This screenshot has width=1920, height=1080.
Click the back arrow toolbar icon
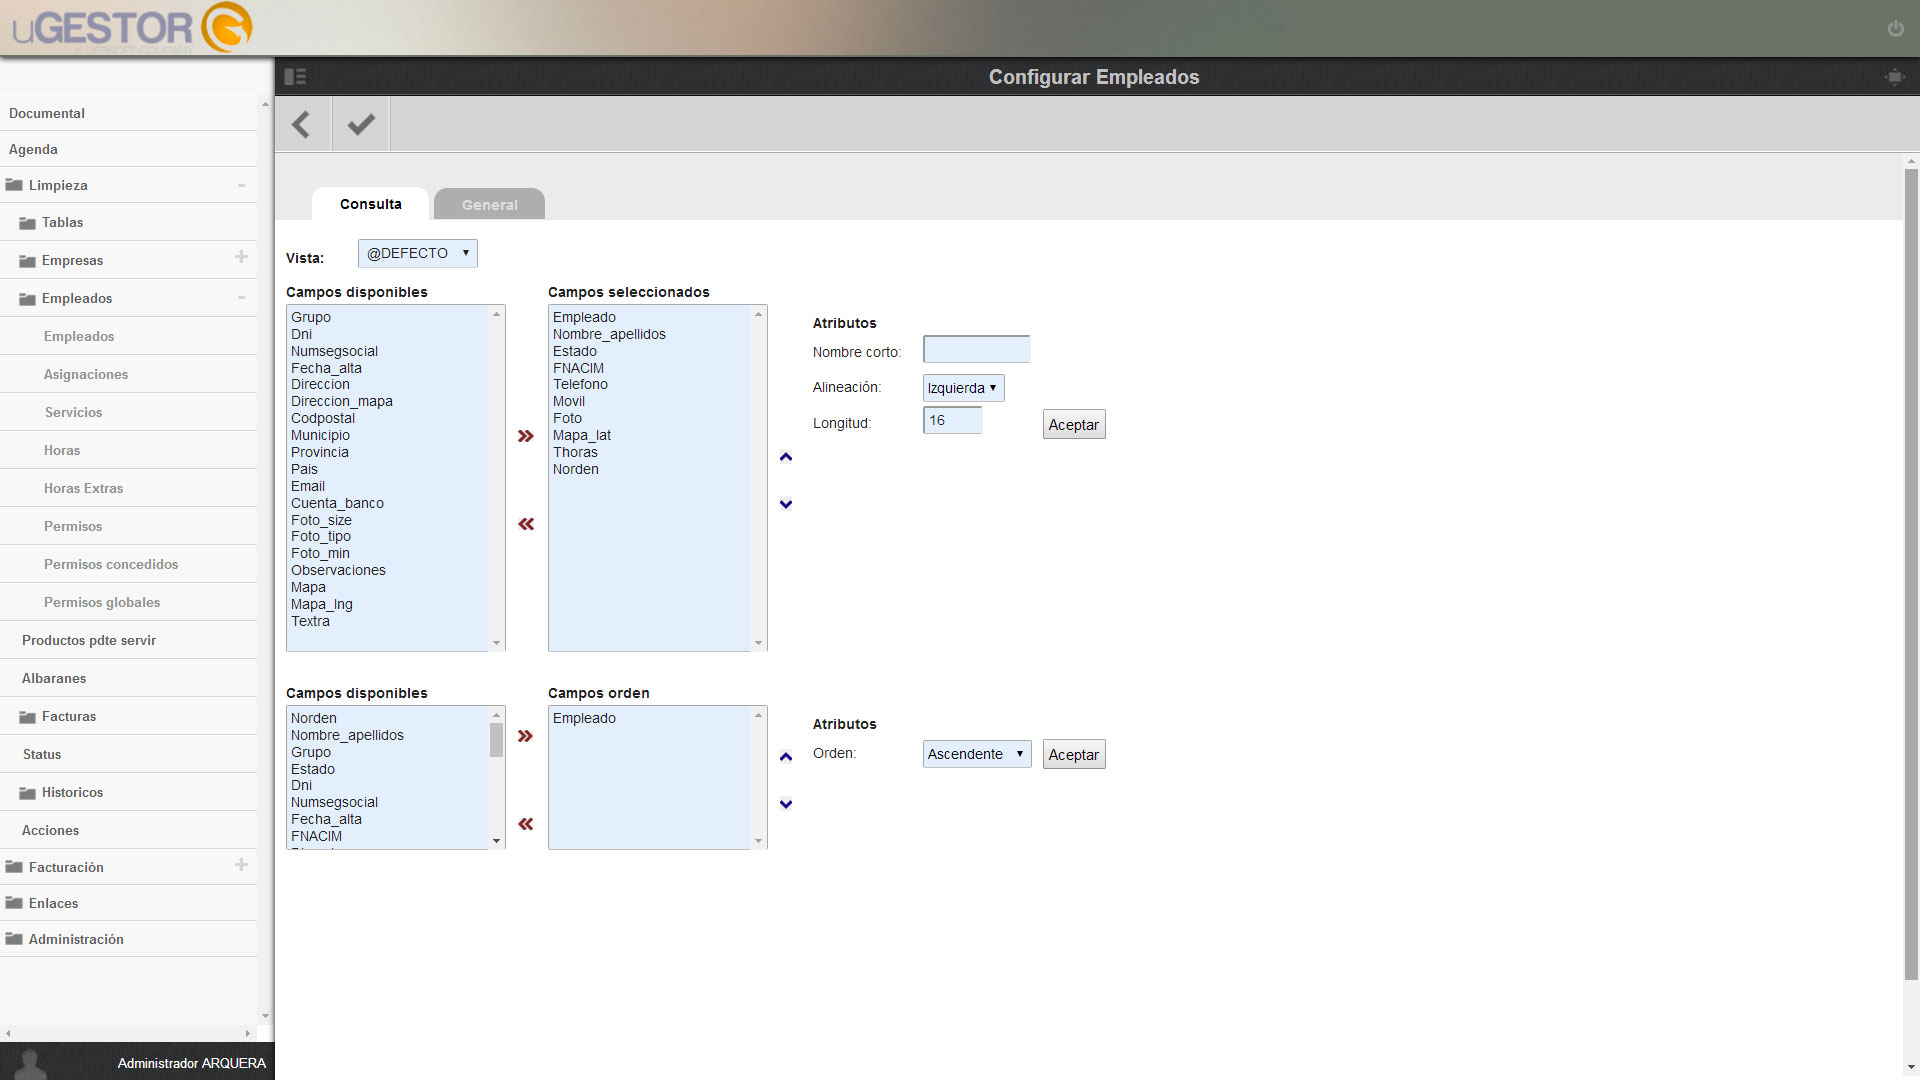[301, 124]
